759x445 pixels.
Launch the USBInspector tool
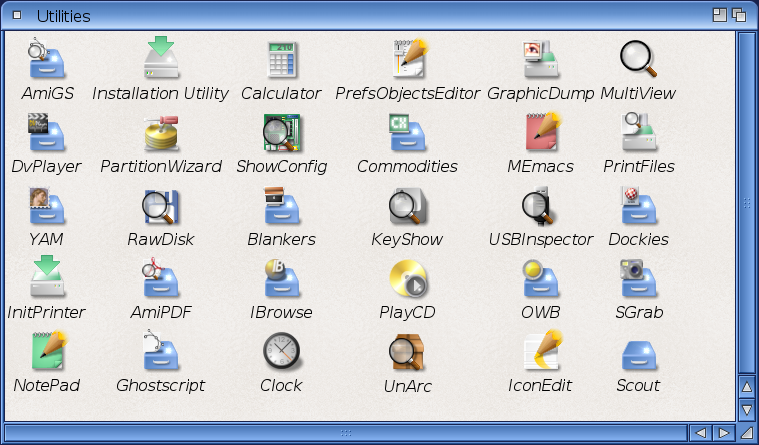click(x=540, y=208)
